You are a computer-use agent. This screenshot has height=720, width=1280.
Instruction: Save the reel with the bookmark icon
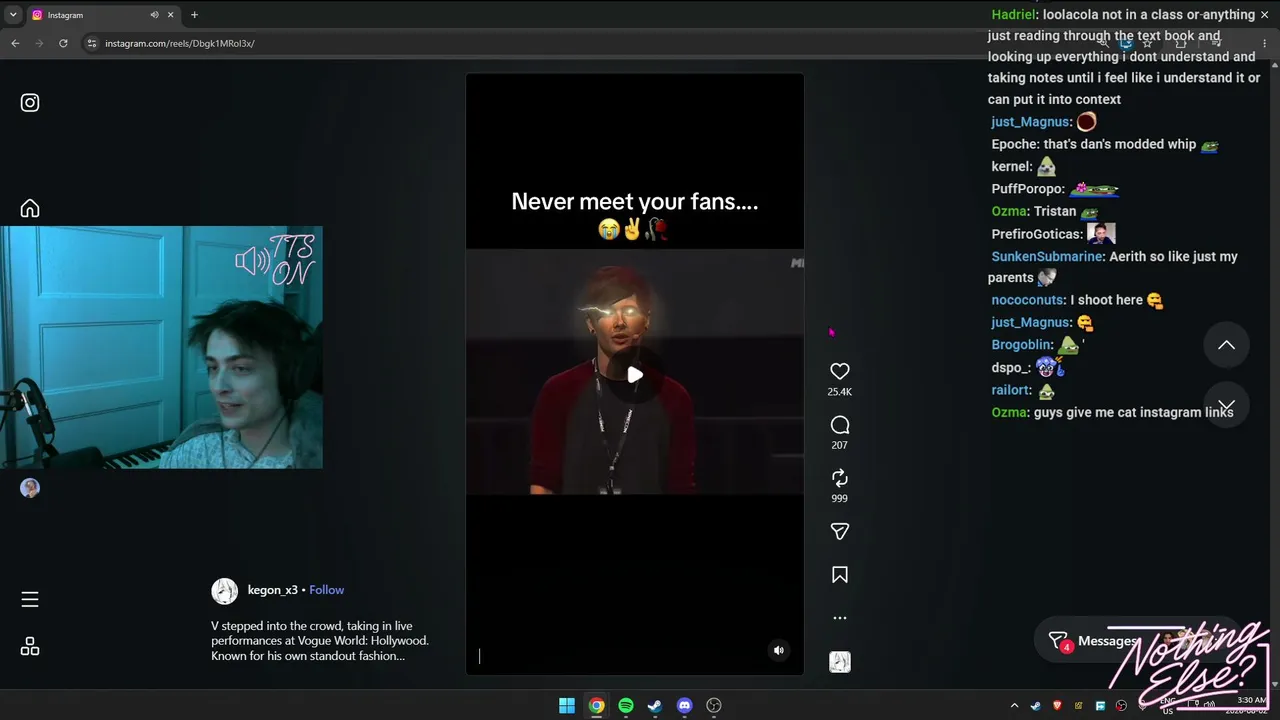pos(840,575)
